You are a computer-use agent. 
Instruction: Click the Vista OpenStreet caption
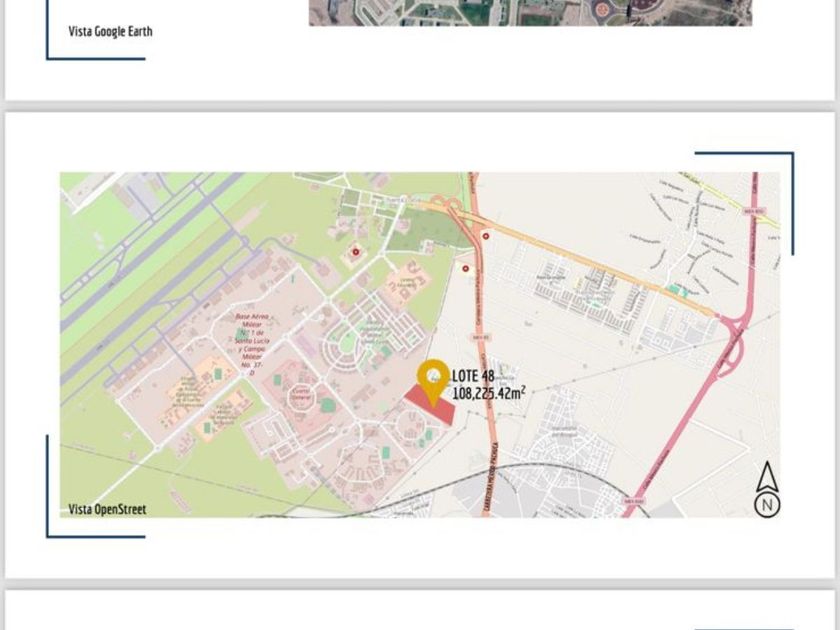(107, 509)
